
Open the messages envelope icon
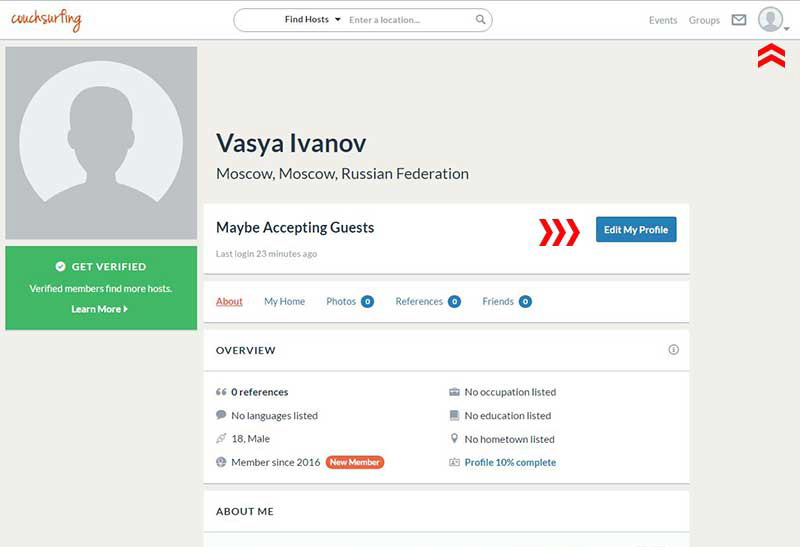click(739, 20)
